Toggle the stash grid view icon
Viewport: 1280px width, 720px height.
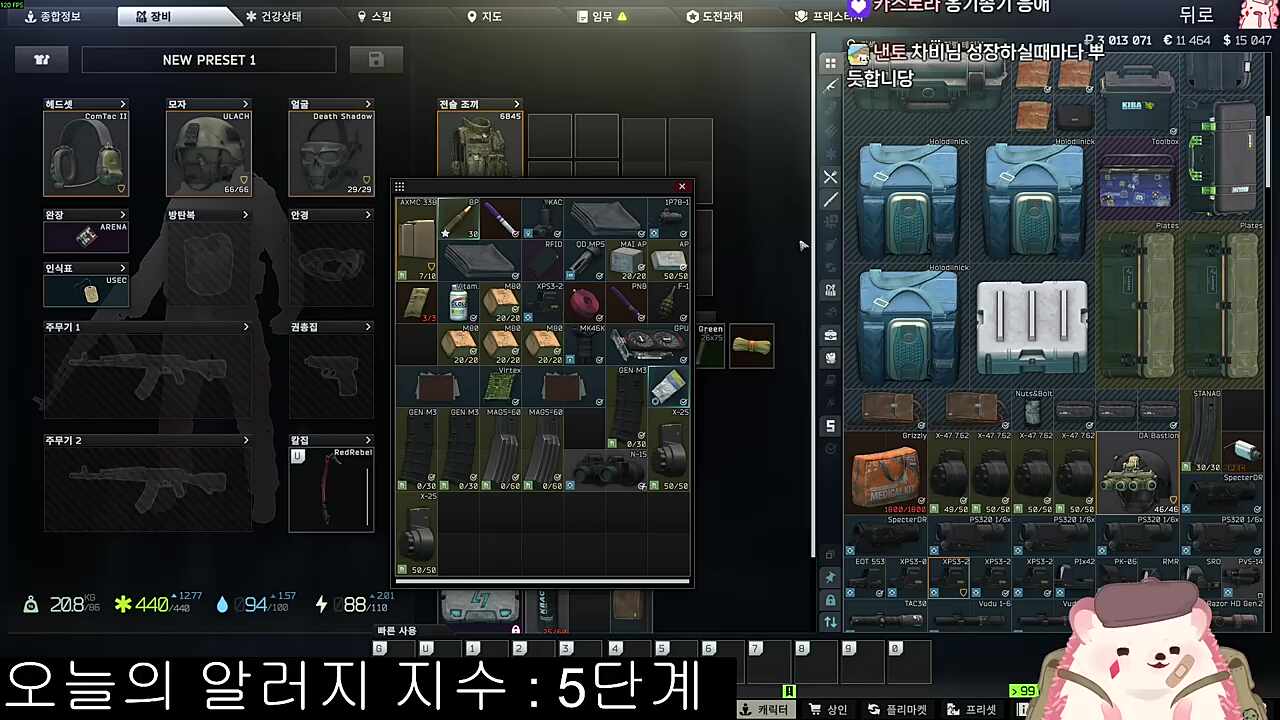click(x=830, y=63)
